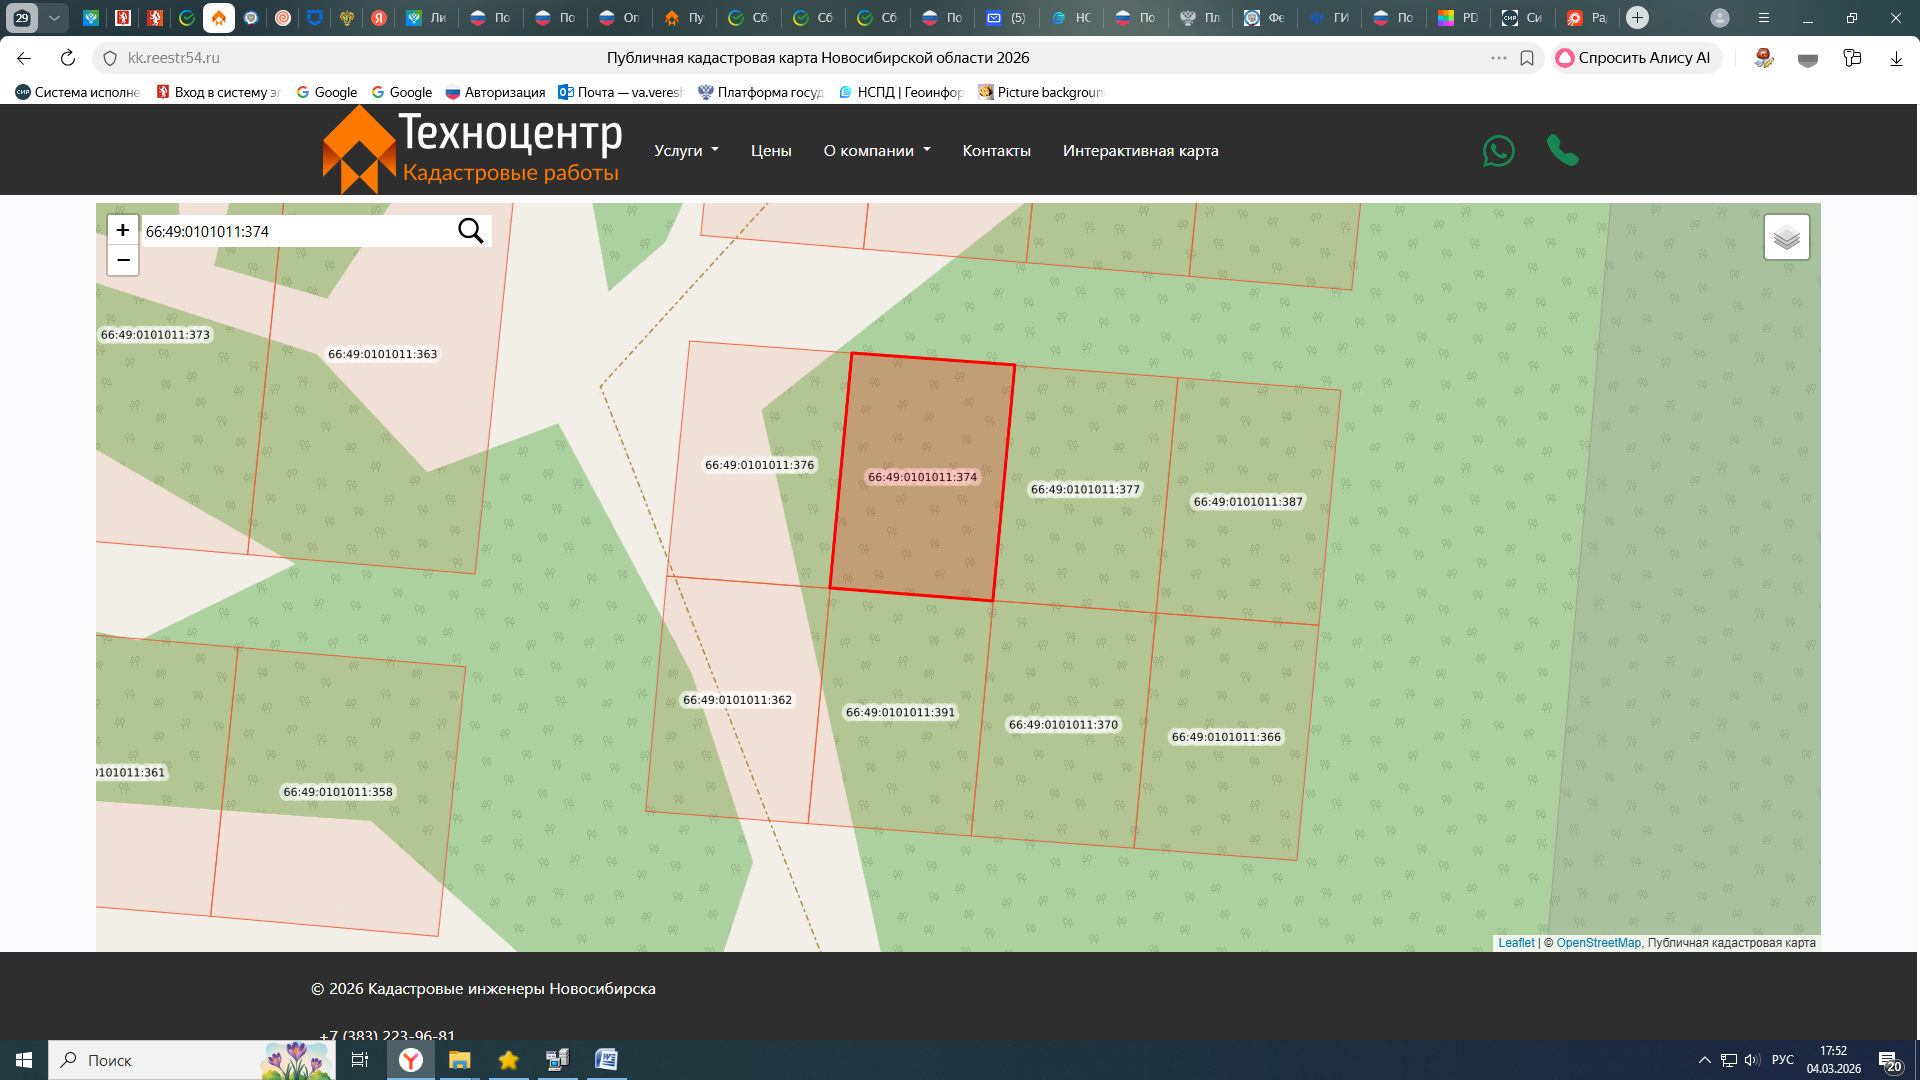Open the tab list chevron

[x=54, y=17]
